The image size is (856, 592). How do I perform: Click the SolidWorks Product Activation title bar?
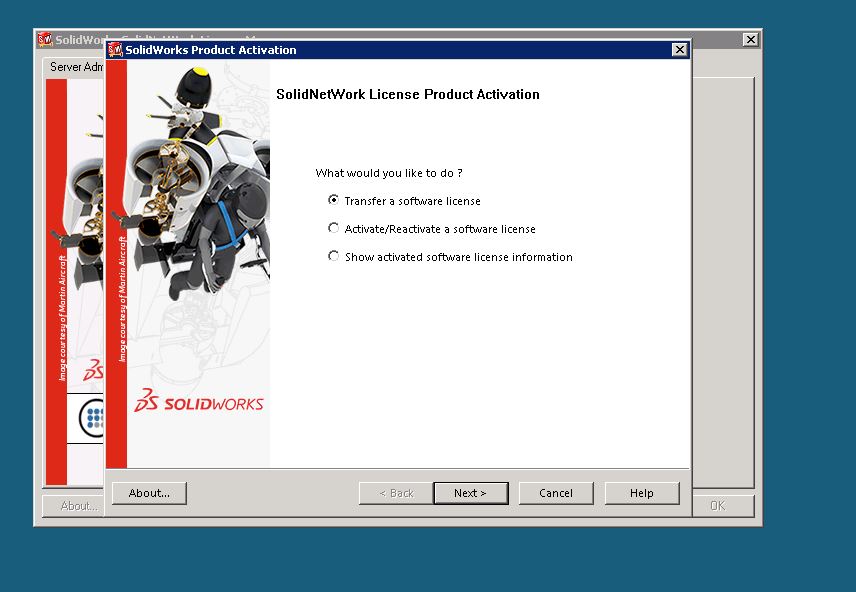tap(400, 50)
